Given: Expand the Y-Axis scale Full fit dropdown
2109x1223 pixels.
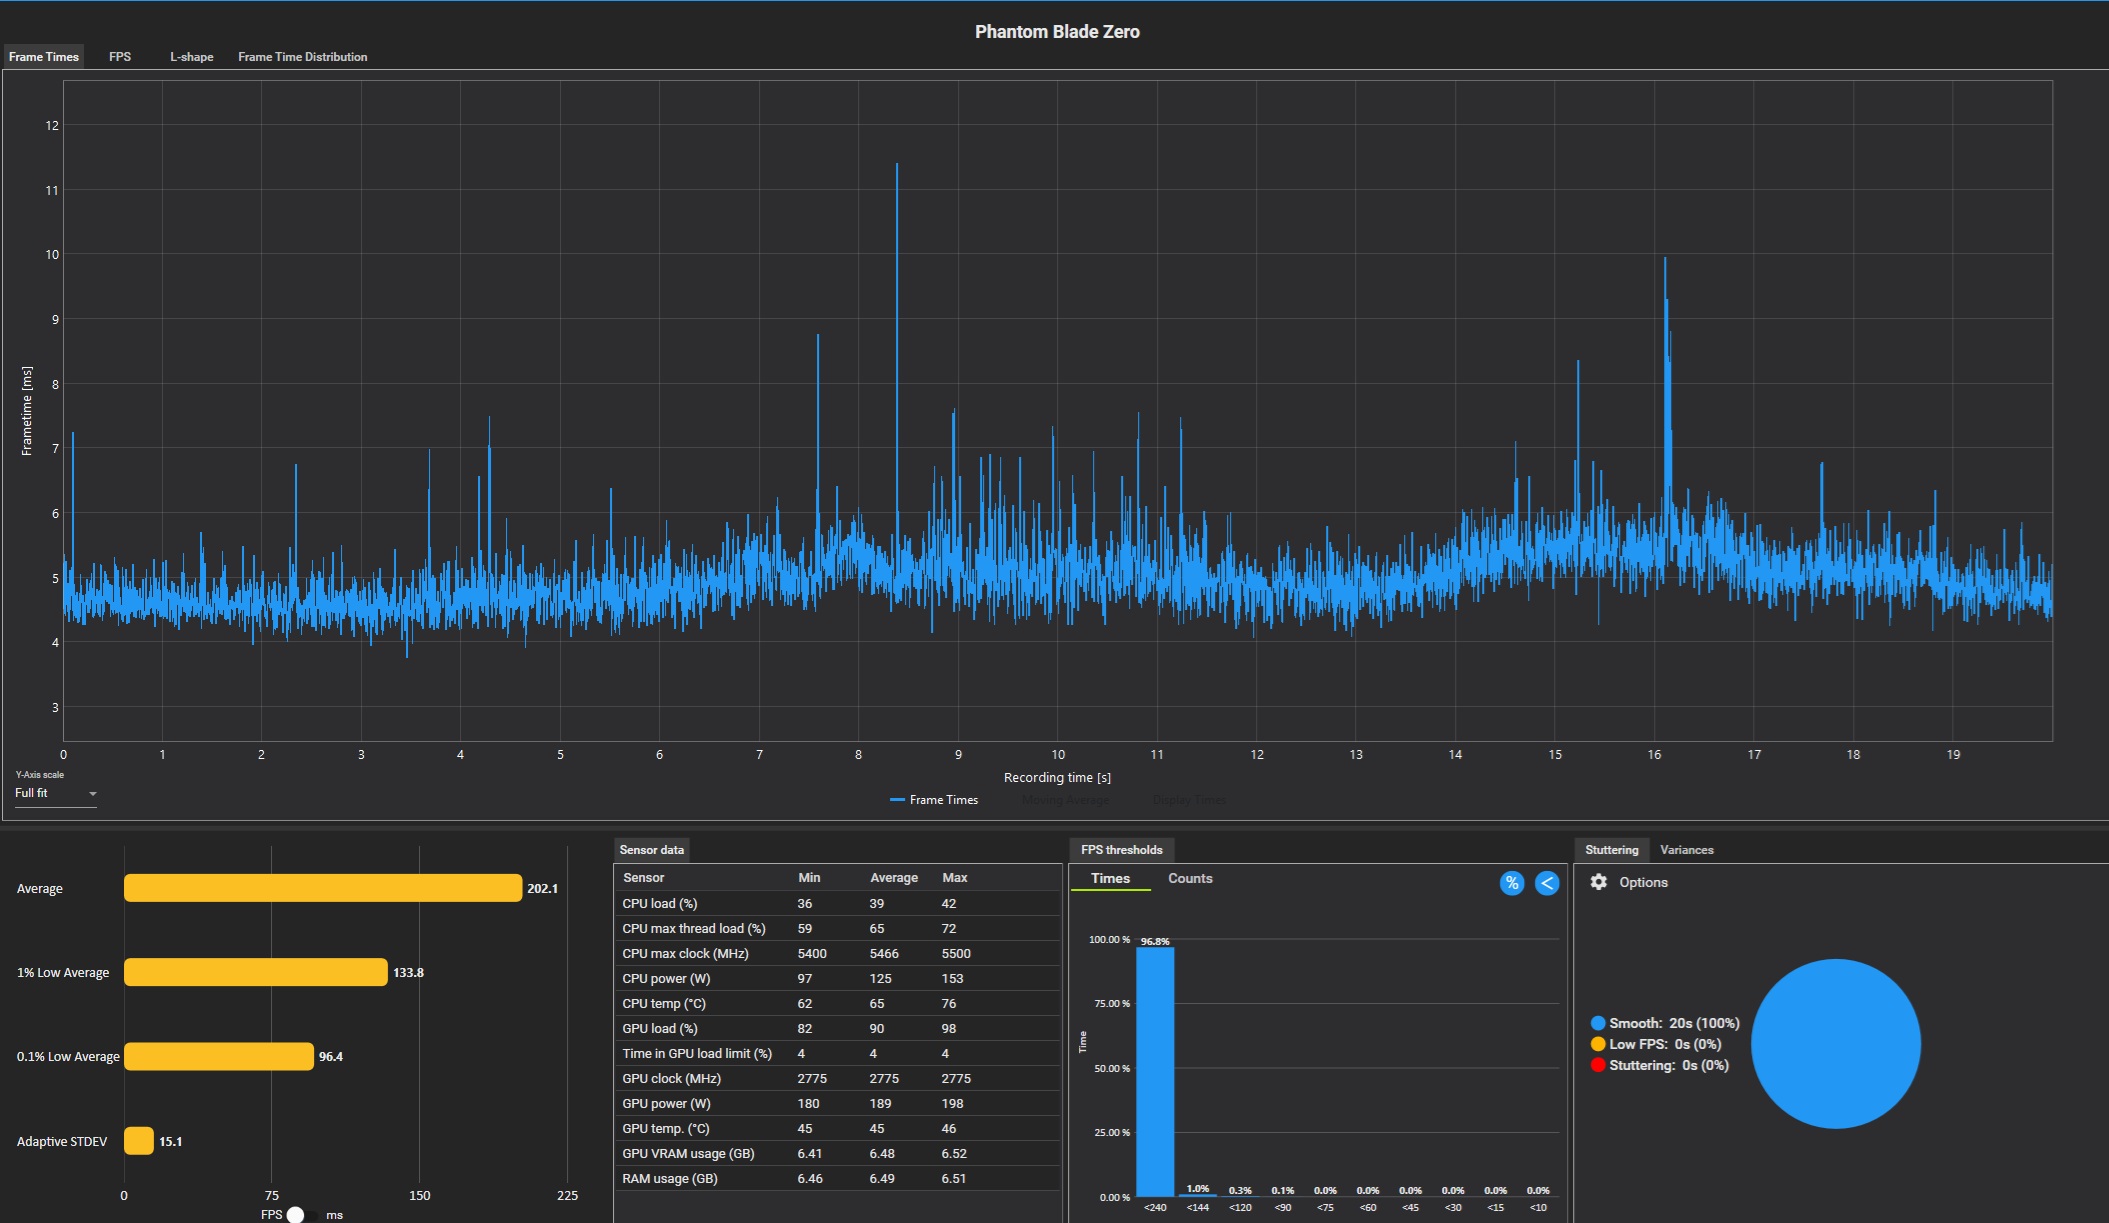Looking at the screenshot, I should pos(56,793).
